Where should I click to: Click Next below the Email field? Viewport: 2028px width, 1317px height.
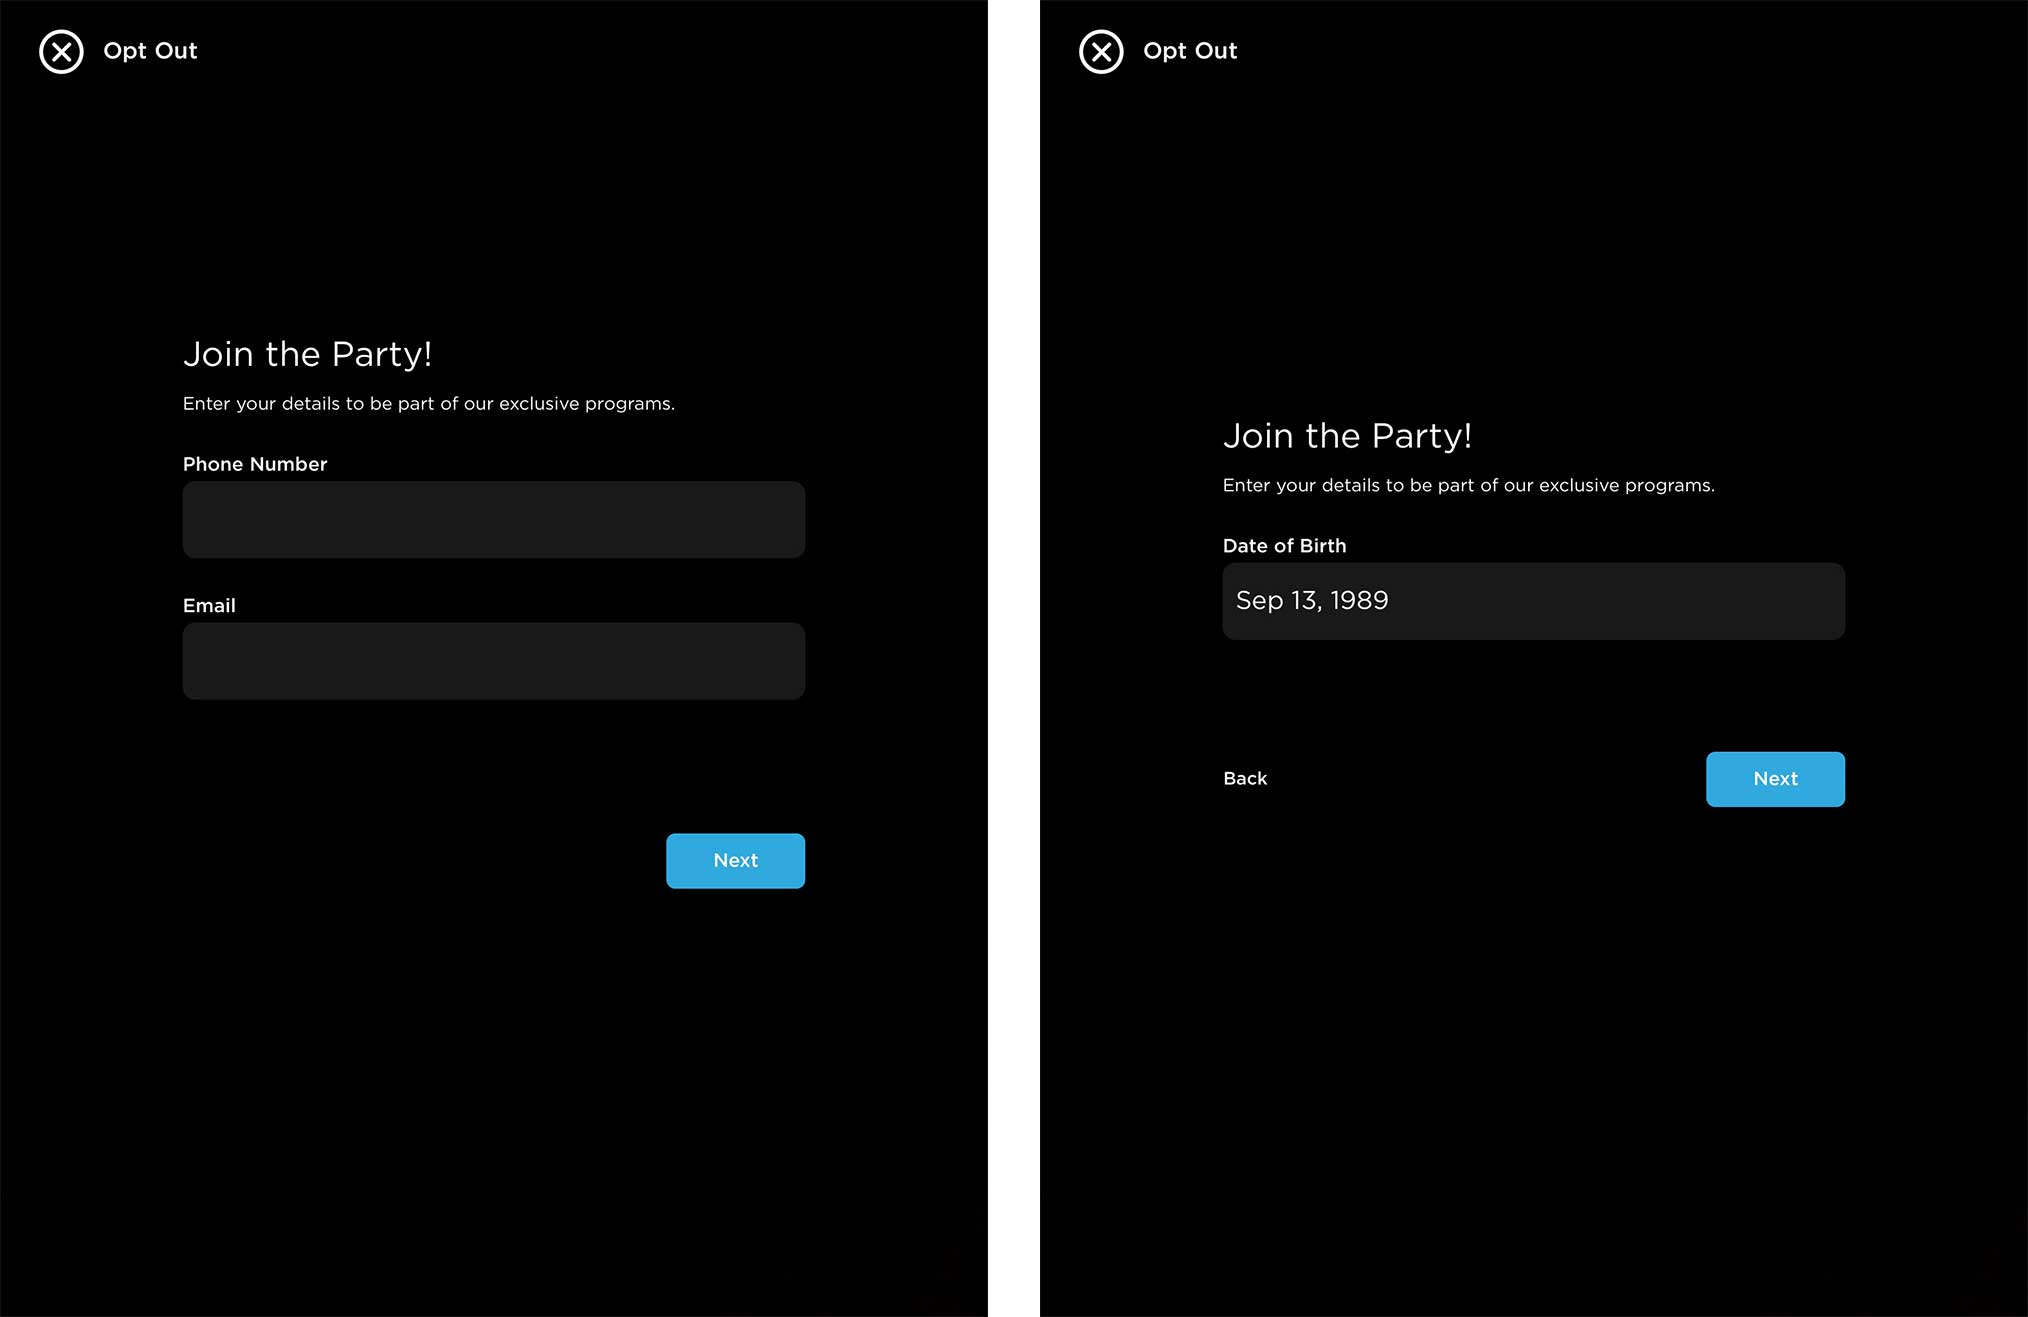(735, 861)
